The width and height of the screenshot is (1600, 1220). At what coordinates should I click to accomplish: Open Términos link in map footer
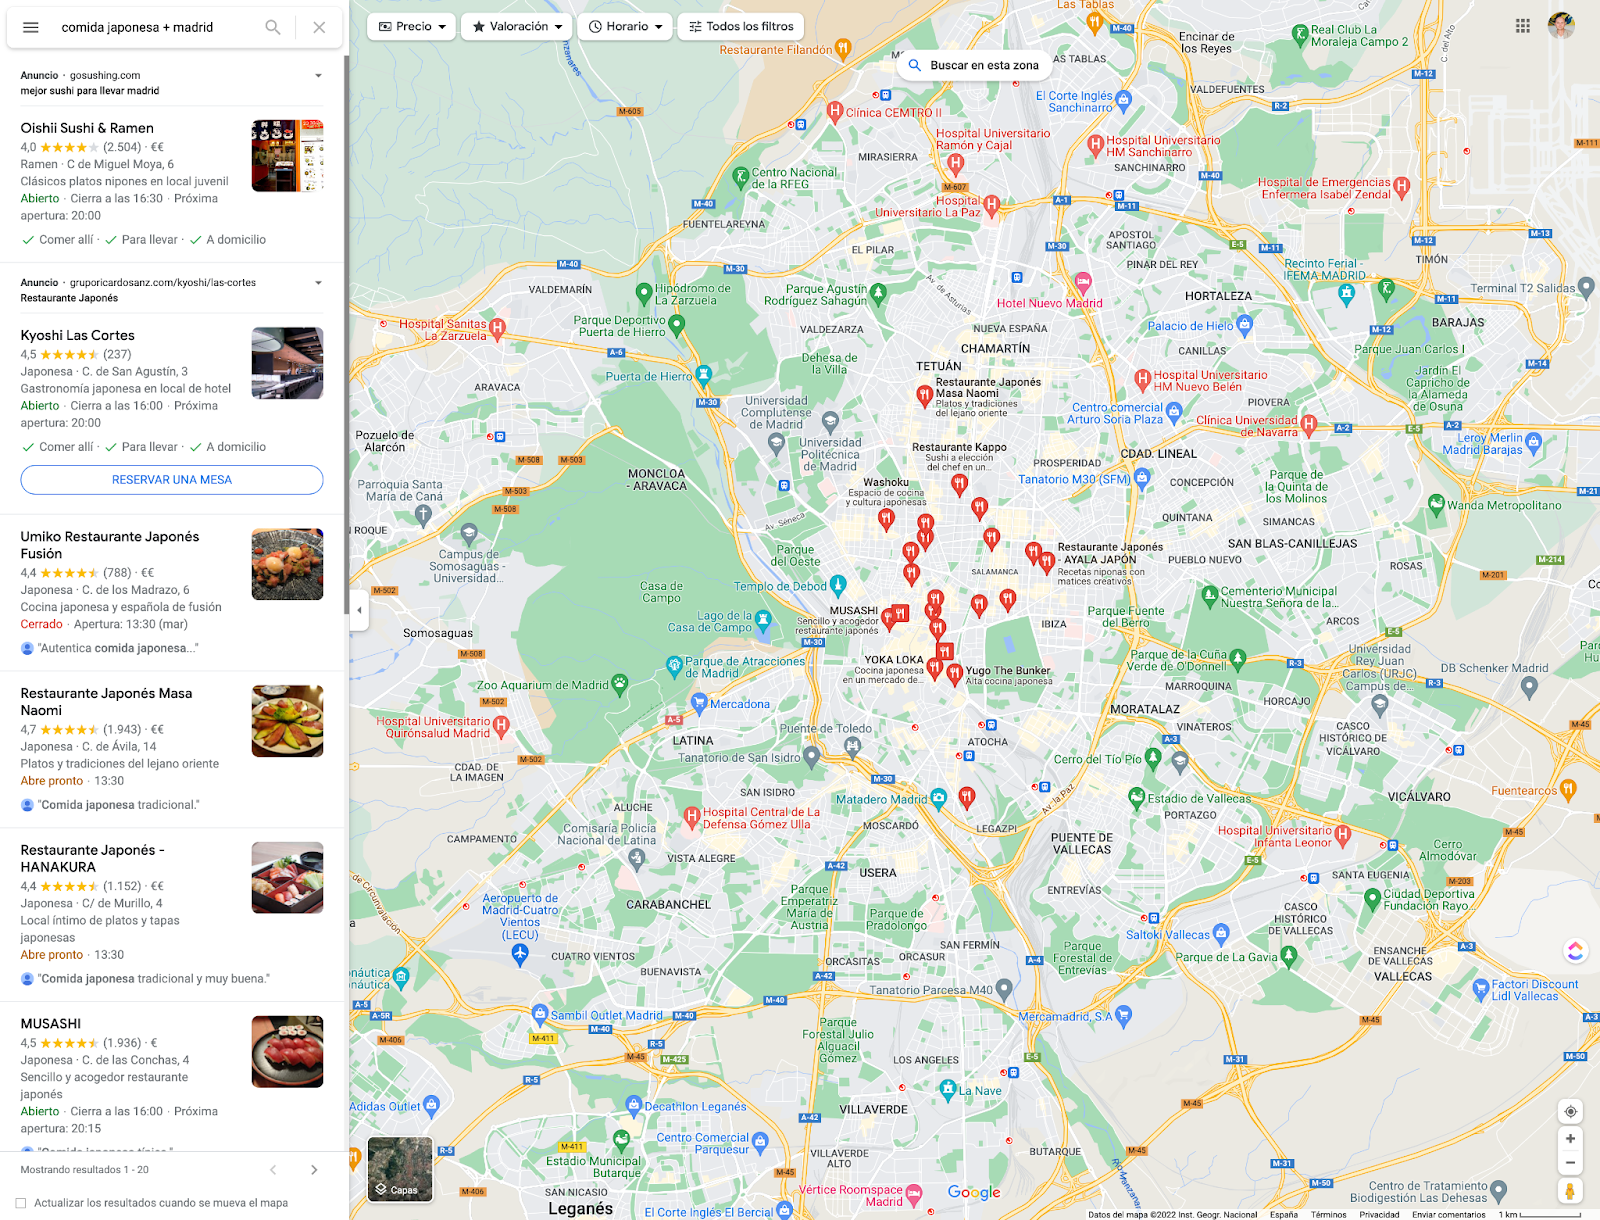[1328, 1214]
